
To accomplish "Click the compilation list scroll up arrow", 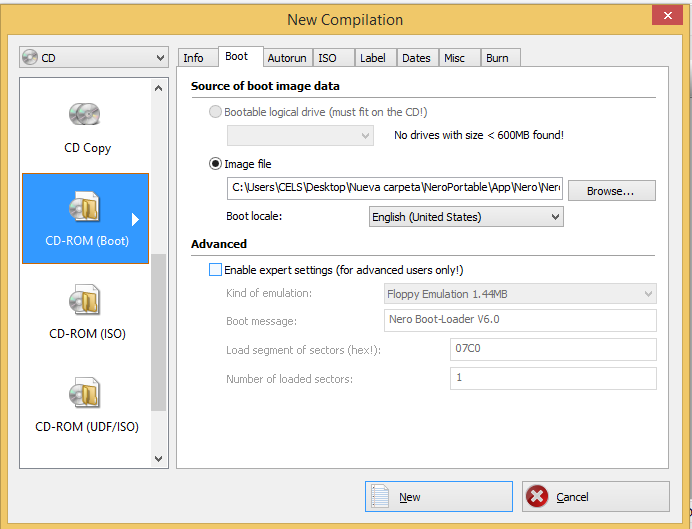I will (159, 88).
